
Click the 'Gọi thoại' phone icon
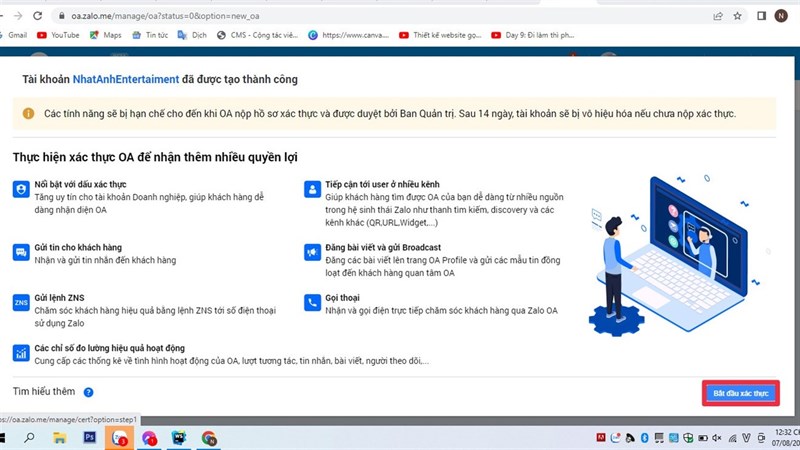tap(310, 303)
